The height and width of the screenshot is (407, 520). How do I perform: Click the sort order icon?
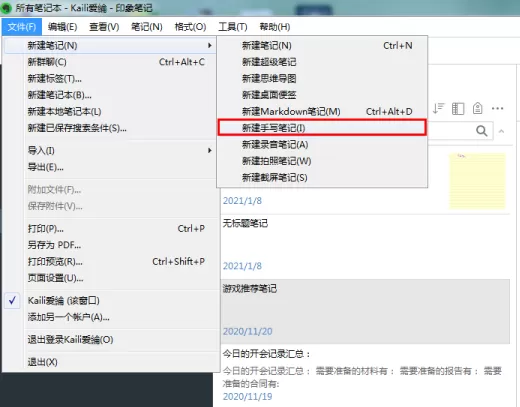[438, 108]
